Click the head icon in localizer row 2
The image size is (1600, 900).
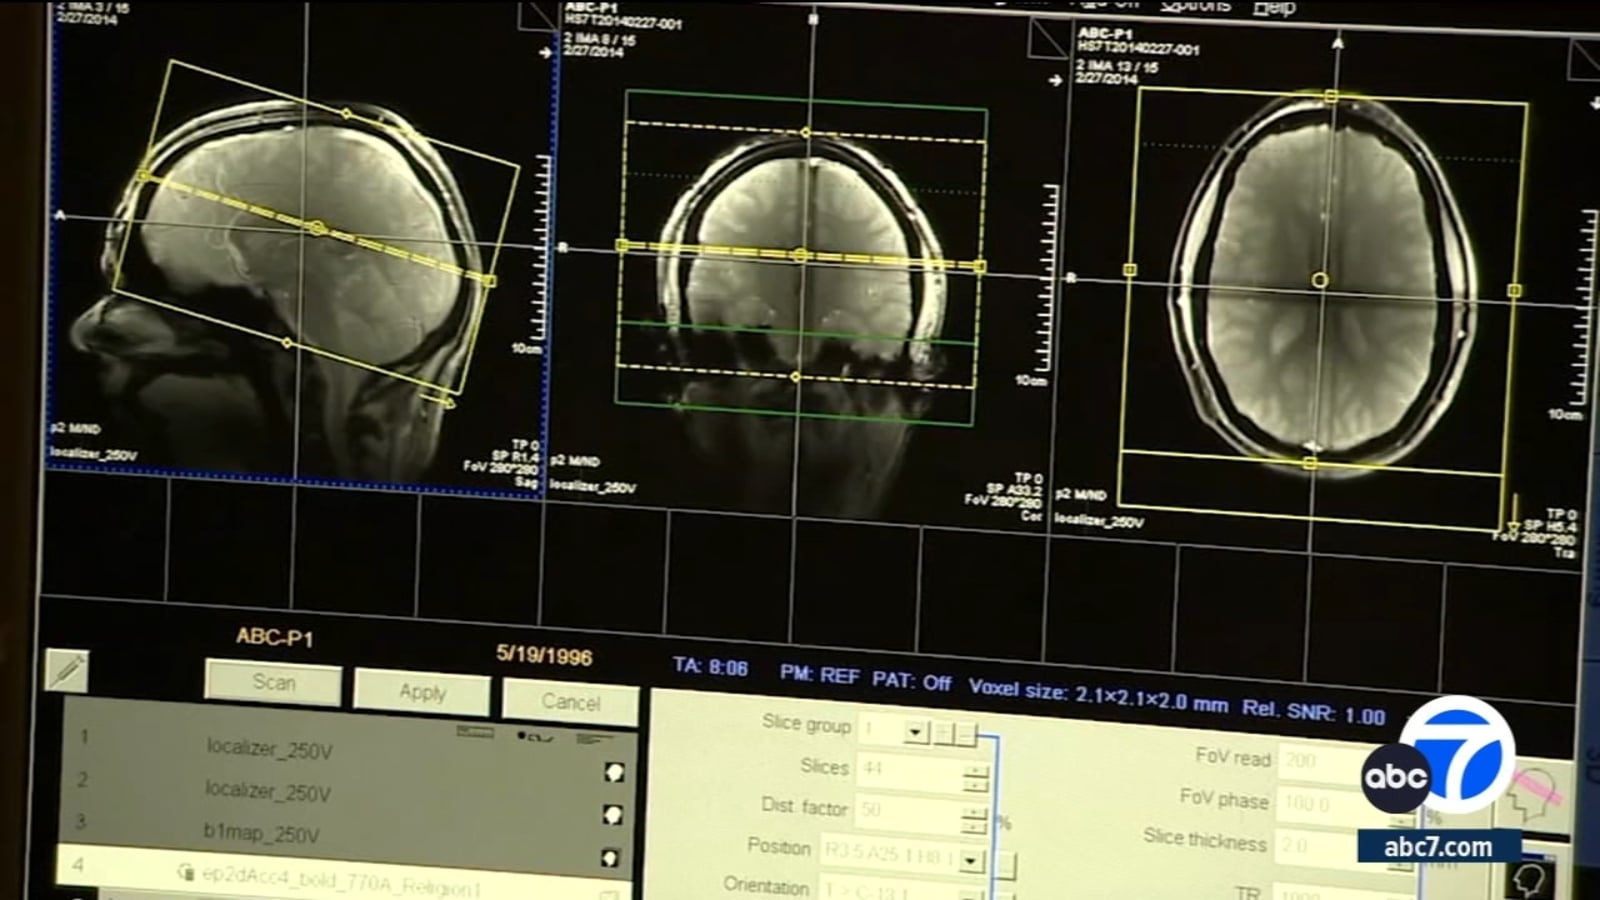[x=613, y=815]
